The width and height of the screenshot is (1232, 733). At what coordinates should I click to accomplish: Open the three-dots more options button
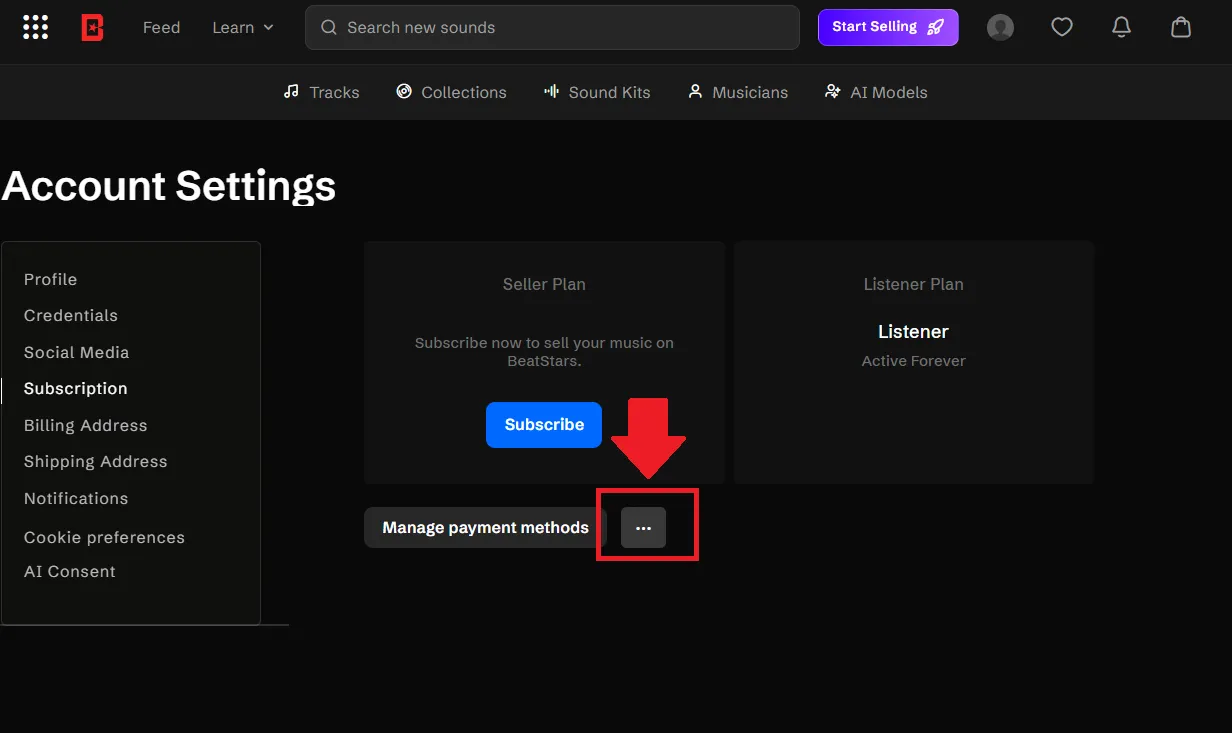coord(643,527)
